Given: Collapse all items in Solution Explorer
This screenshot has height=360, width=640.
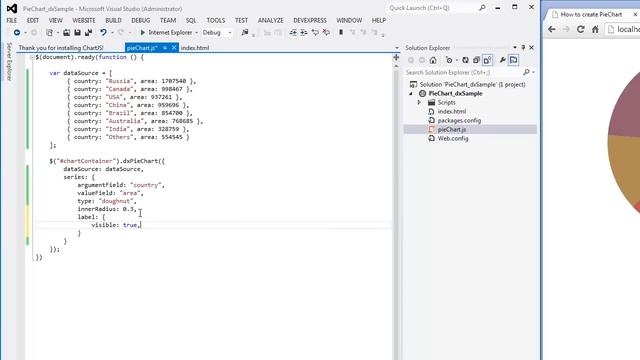Looking at the screenshot, I should (x=476, y=60).
